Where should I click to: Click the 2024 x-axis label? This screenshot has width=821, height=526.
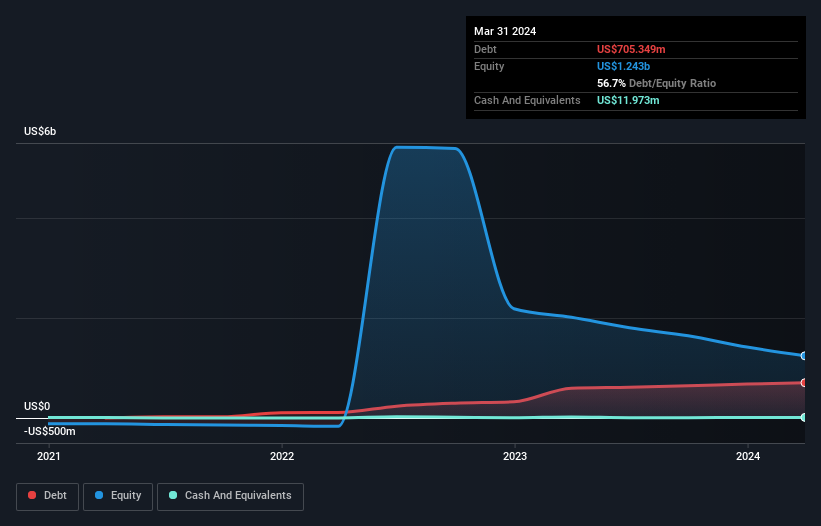(x=748, y=456)
